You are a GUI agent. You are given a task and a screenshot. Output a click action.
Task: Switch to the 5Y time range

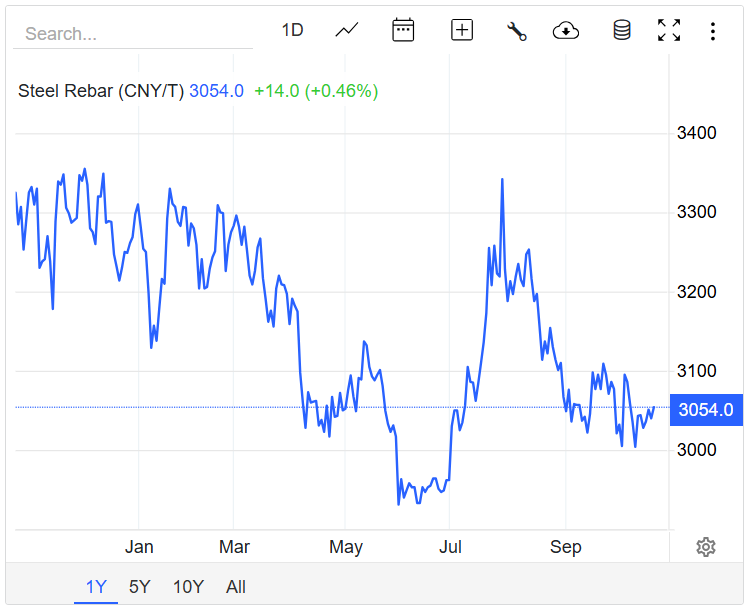140,587
